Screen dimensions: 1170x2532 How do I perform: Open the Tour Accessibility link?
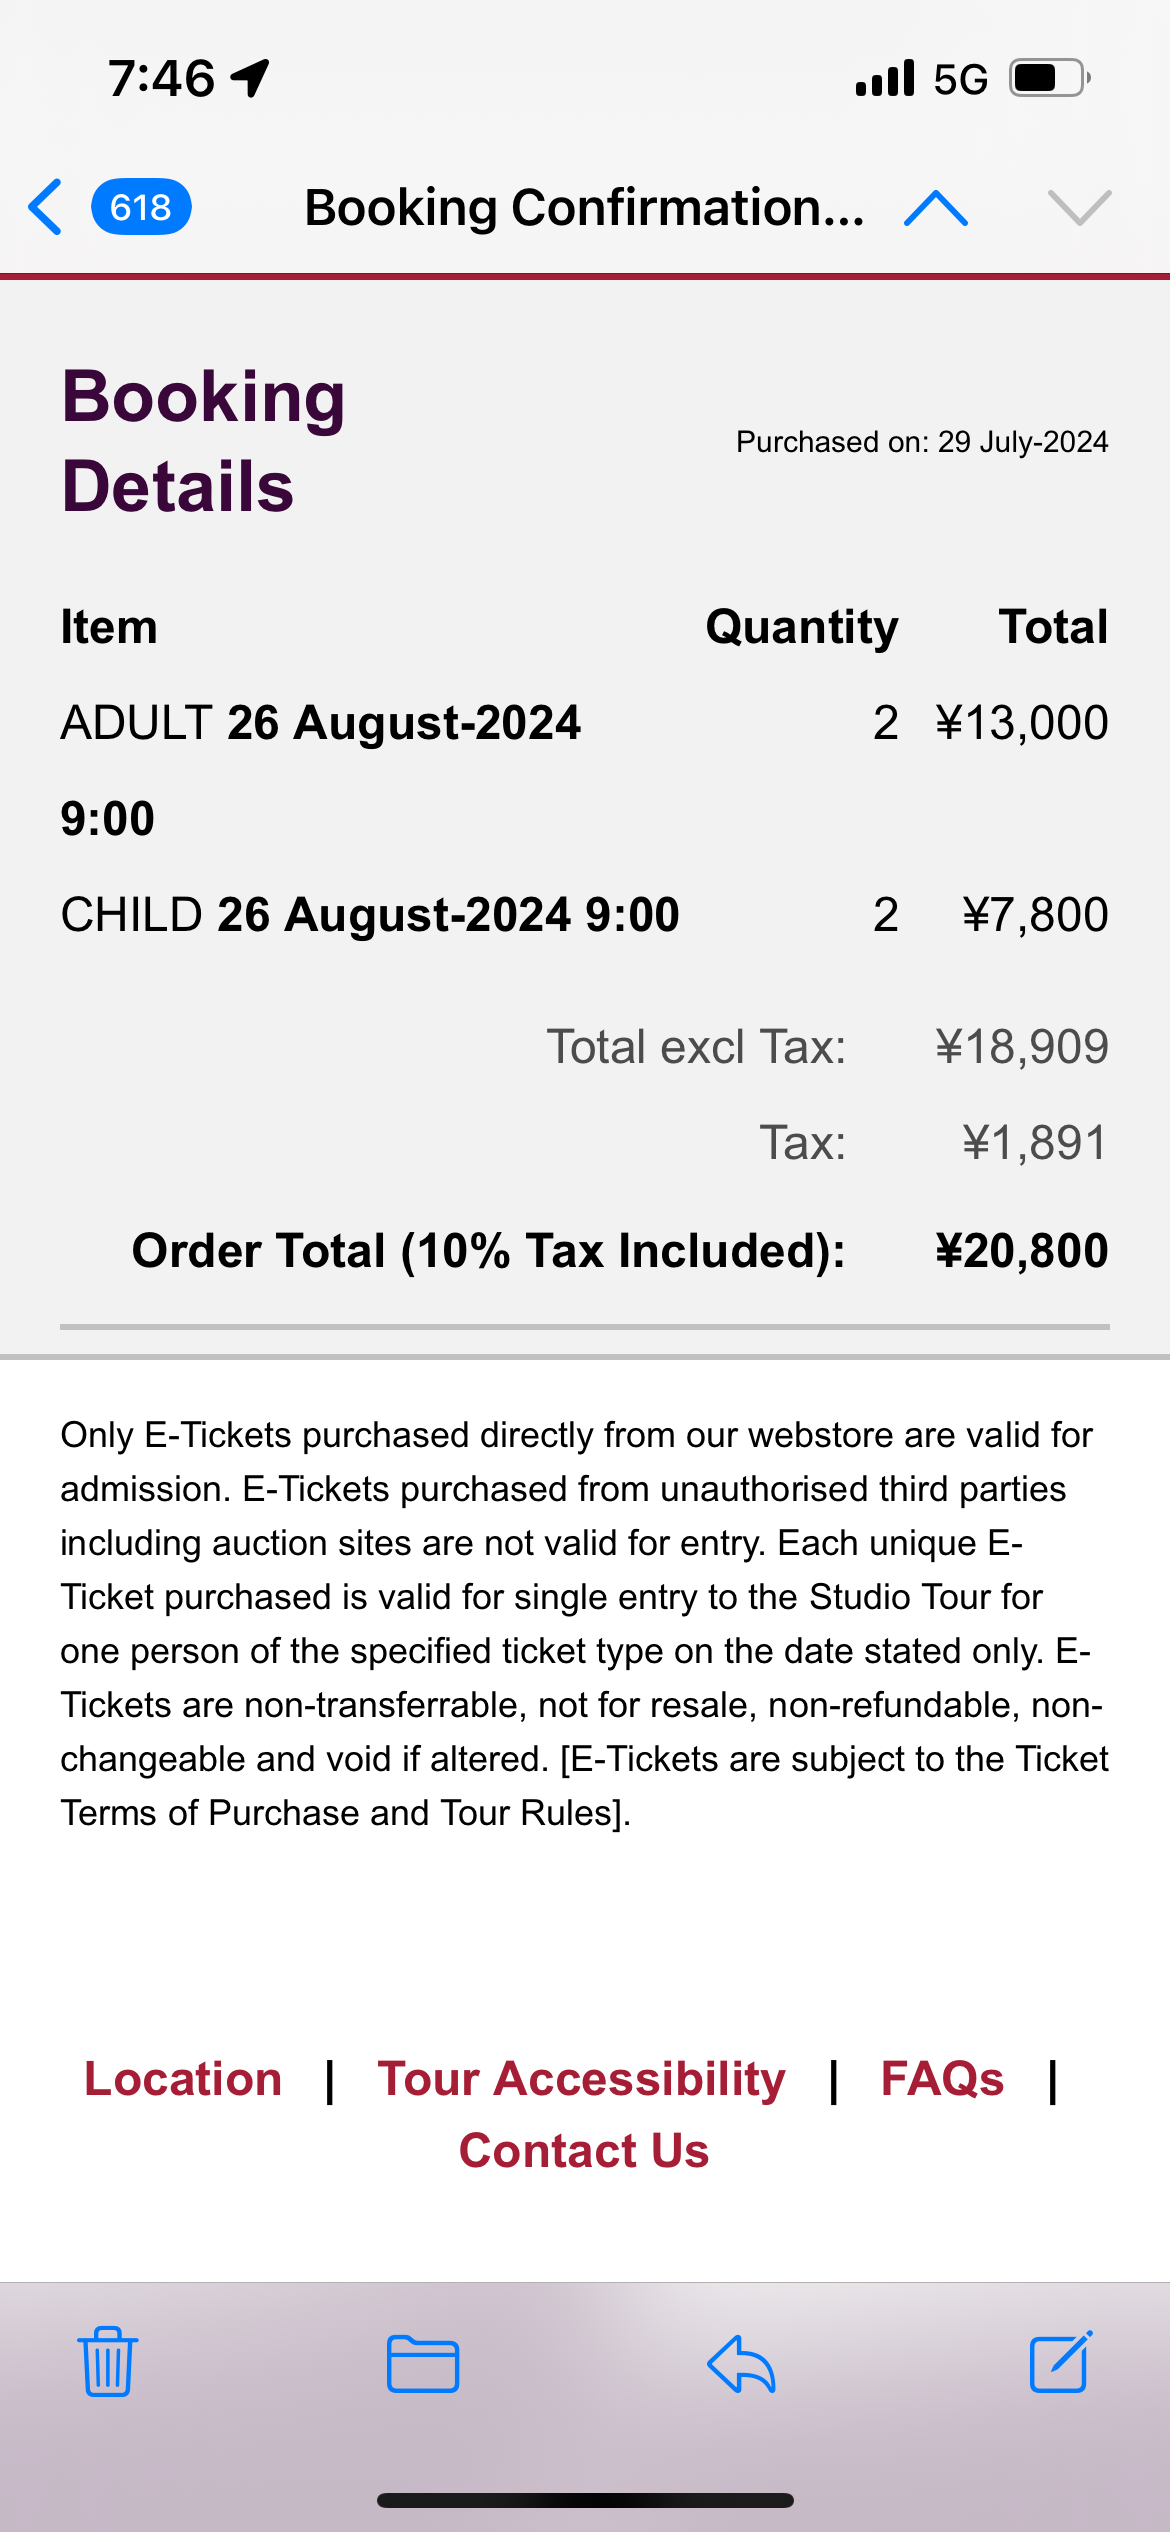point(581,2079)
